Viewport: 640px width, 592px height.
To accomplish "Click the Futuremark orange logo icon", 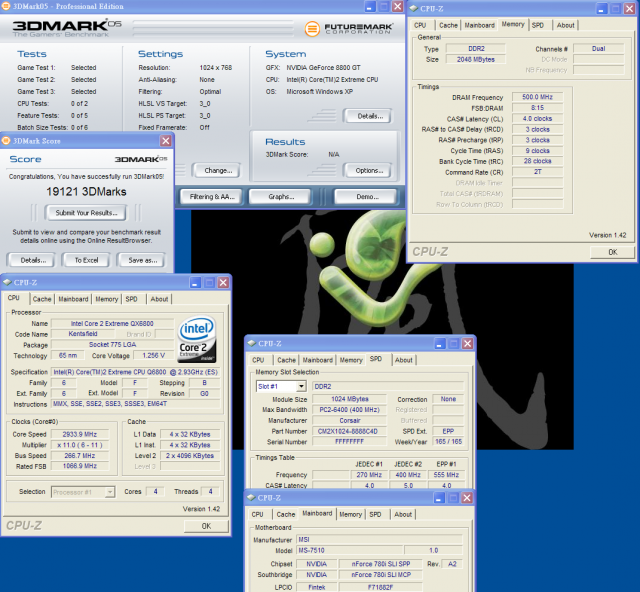I will pos(312,29).
